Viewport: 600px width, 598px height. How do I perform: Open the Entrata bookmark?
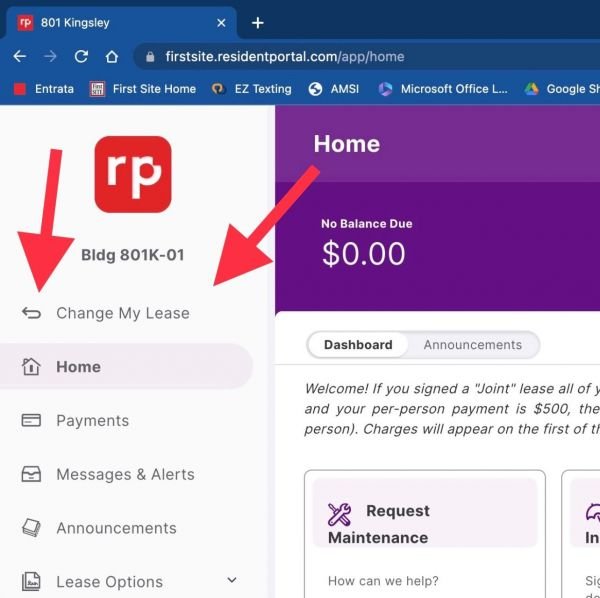coord(43,89)
